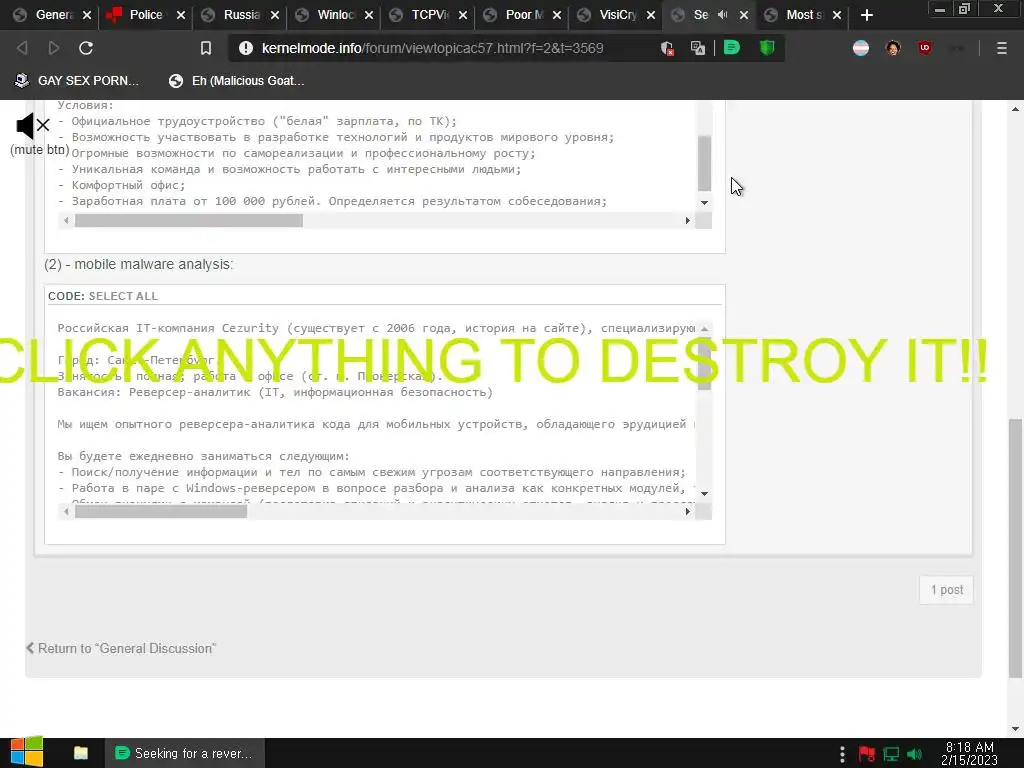
Task: Click the right arrow of second code box horizontal scrollbar
Action: (688, 512)
